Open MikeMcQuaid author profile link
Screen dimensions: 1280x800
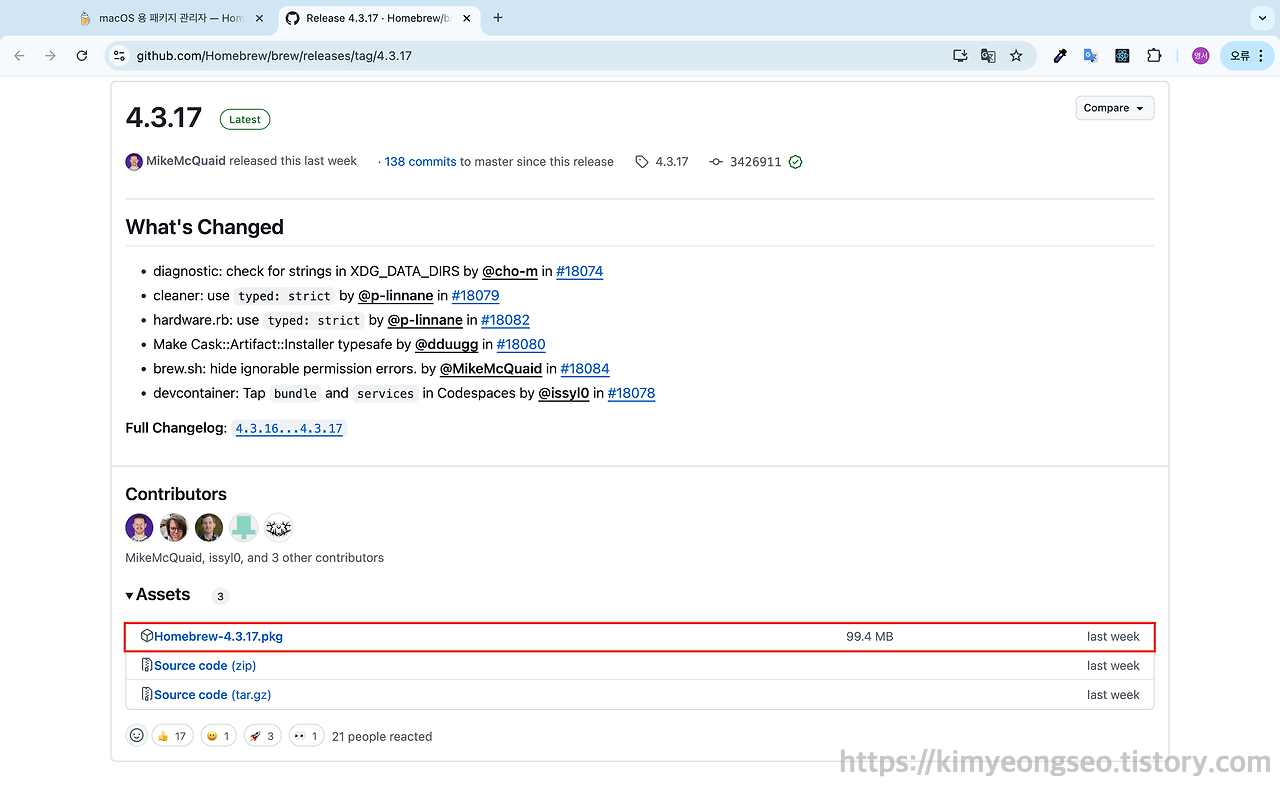pos(186,161)
